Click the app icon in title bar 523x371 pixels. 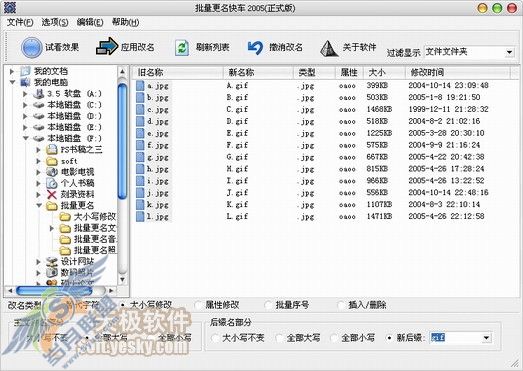click(x=10, y=8)
